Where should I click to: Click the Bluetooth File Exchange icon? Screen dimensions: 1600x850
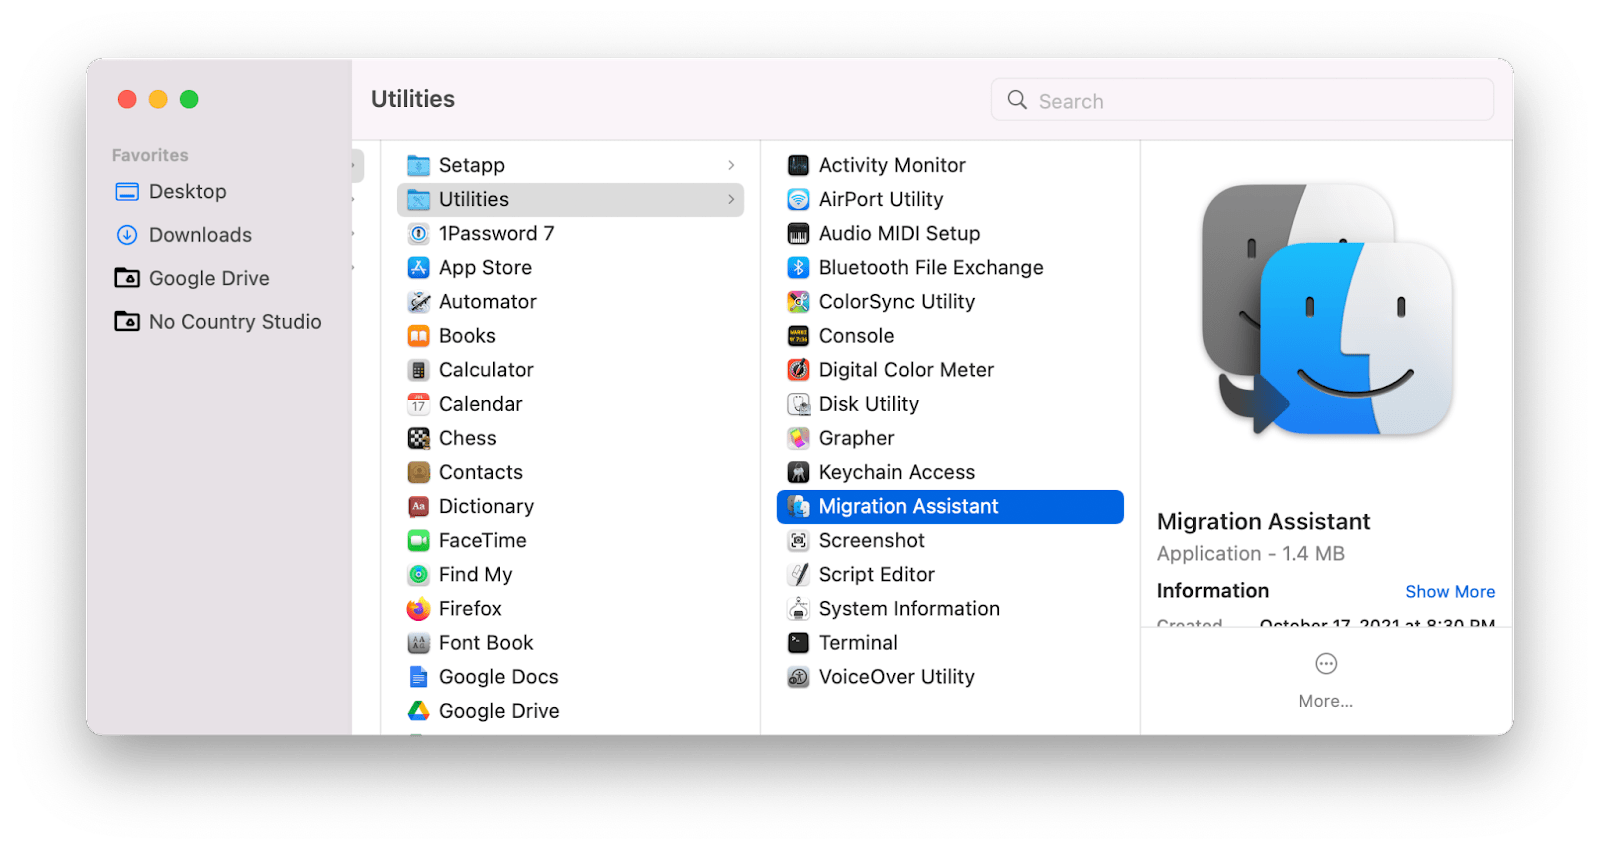[798, 267]
